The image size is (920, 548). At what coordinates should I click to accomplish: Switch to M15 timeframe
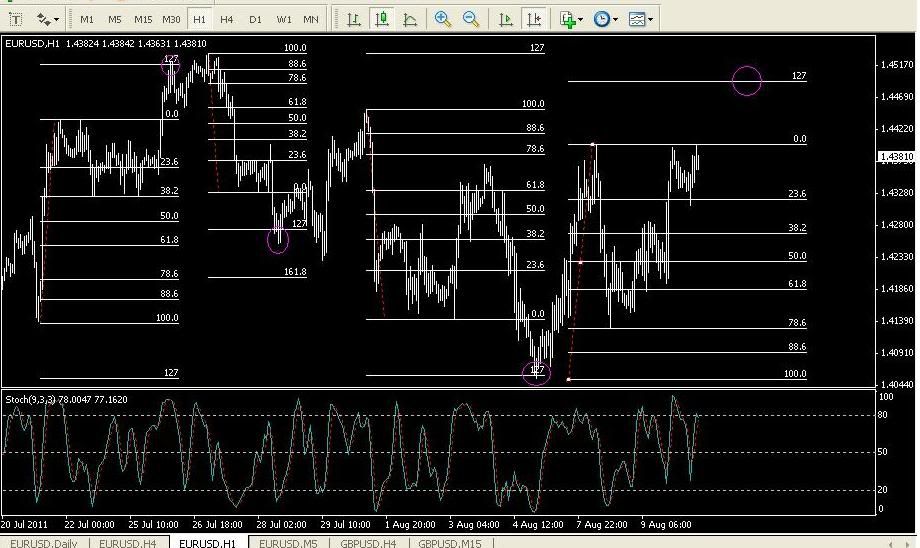point(143,19)
